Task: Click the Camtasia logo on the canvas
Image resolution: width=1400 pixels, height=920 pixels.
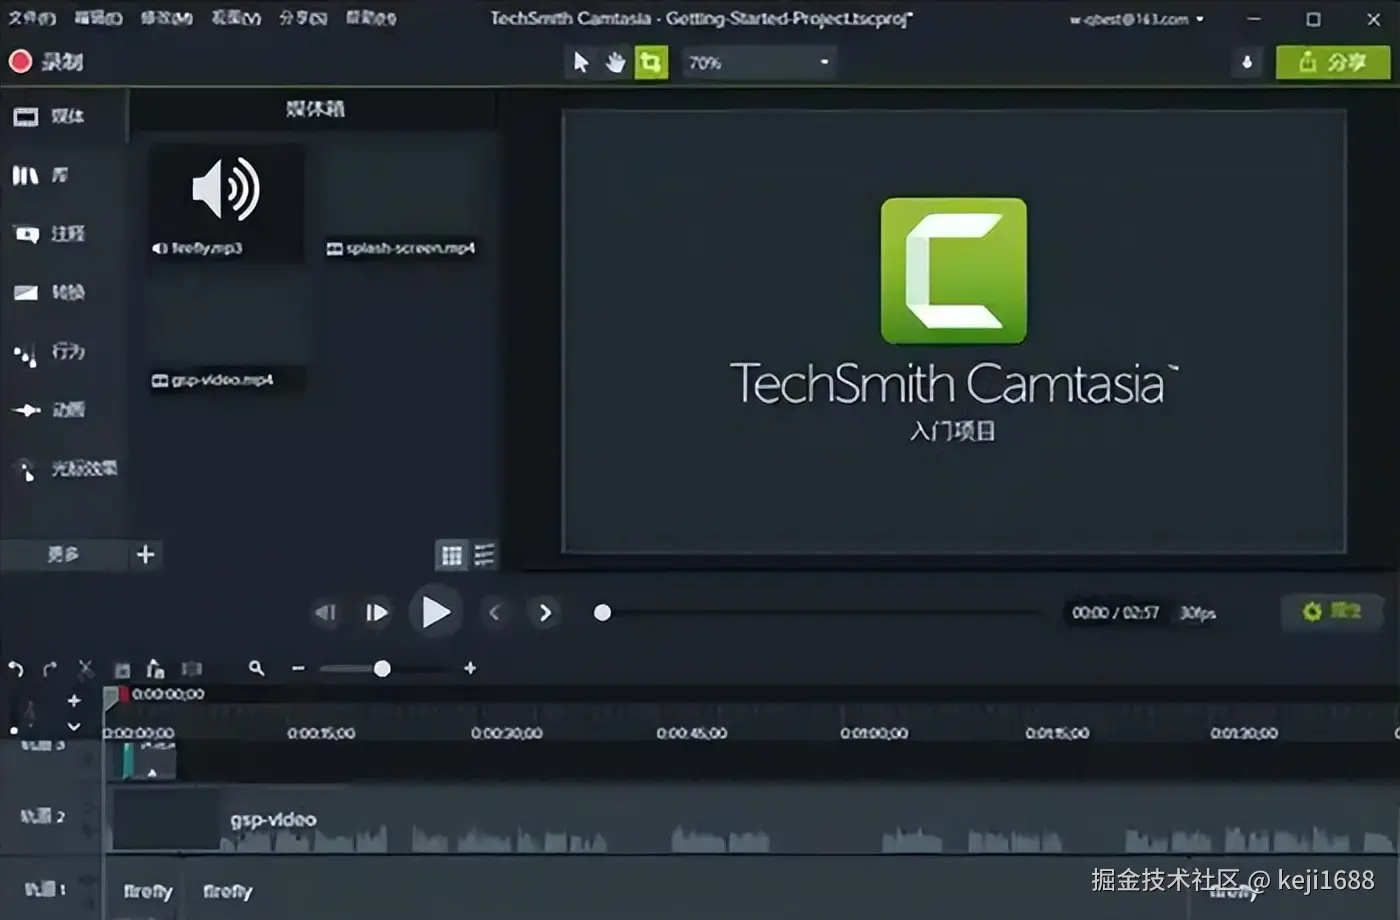Action: pyautogui.click(x=953, y=271)
